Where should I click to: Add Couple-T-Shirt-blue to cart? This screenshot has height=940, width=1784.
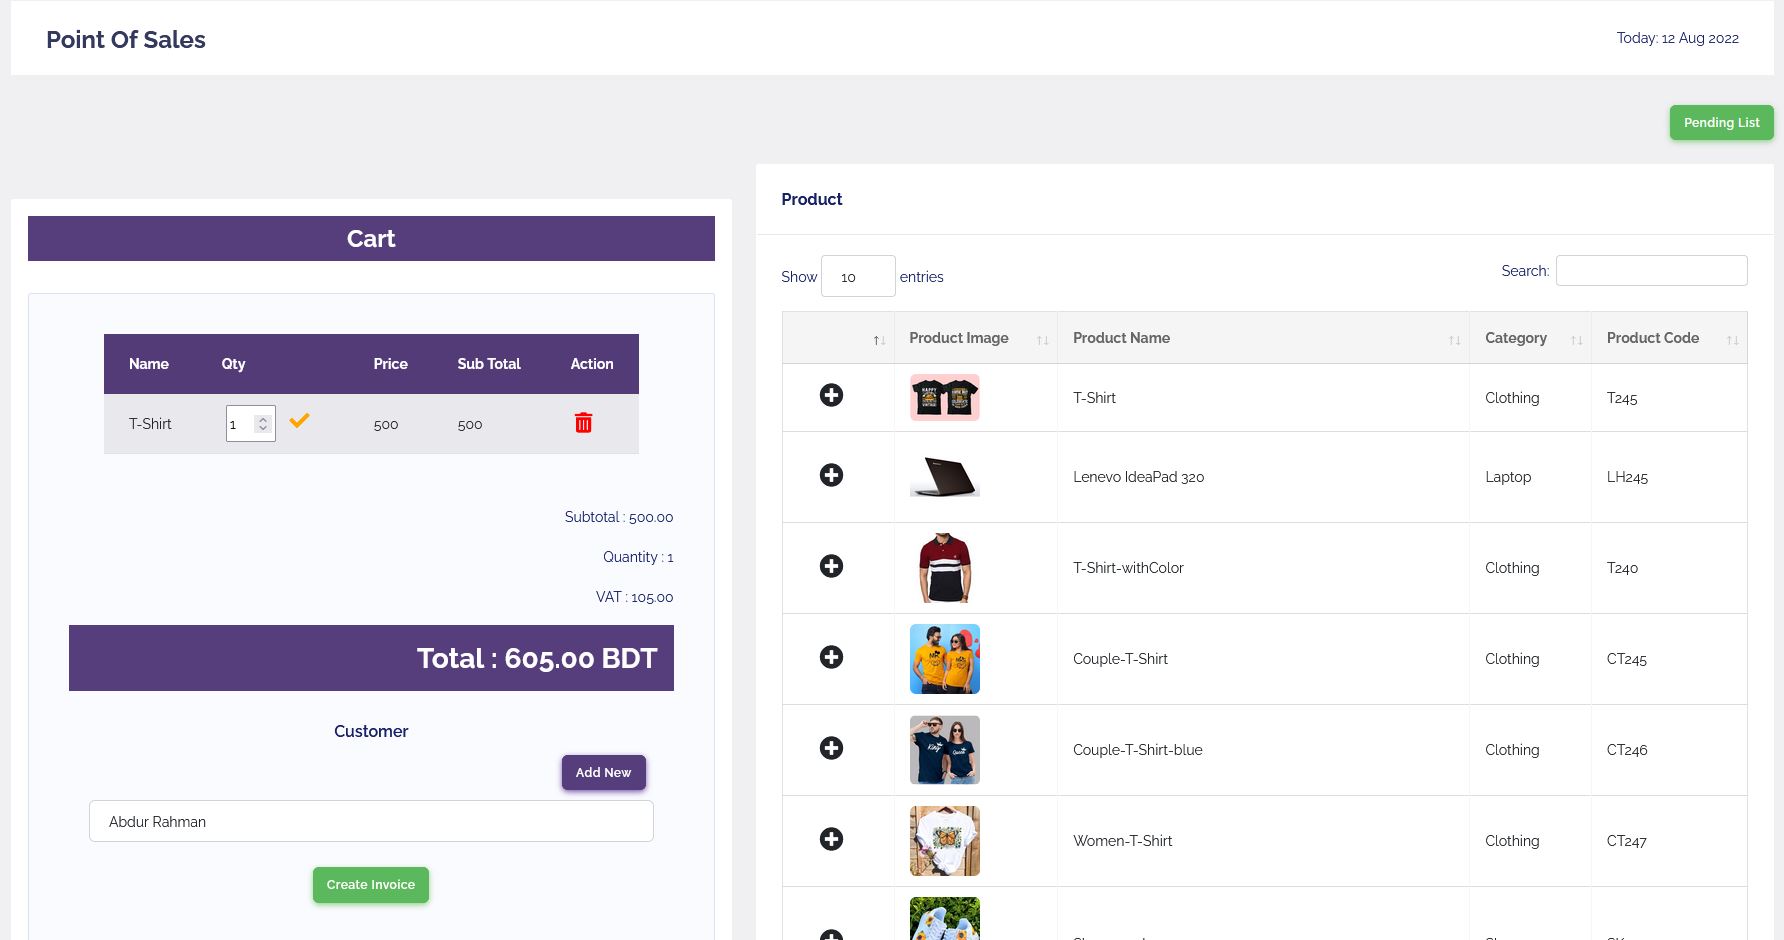[831, 748]
